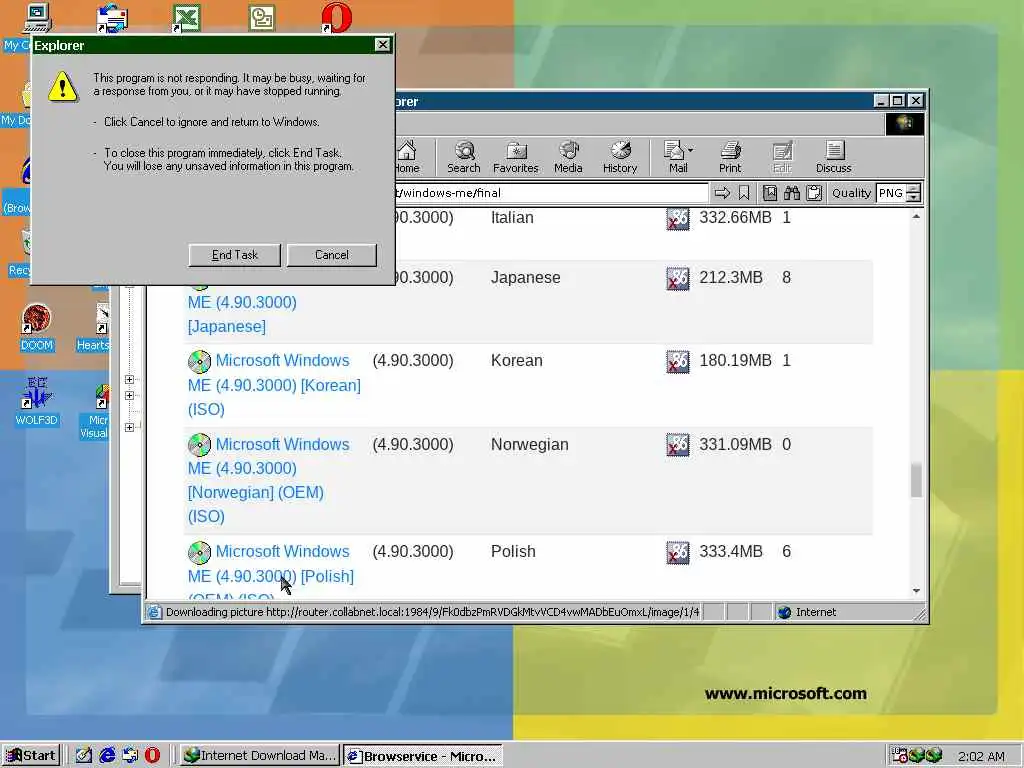1024x768 pixels.
Task: Select the 180.19MB size text
Action: (735, 360)
